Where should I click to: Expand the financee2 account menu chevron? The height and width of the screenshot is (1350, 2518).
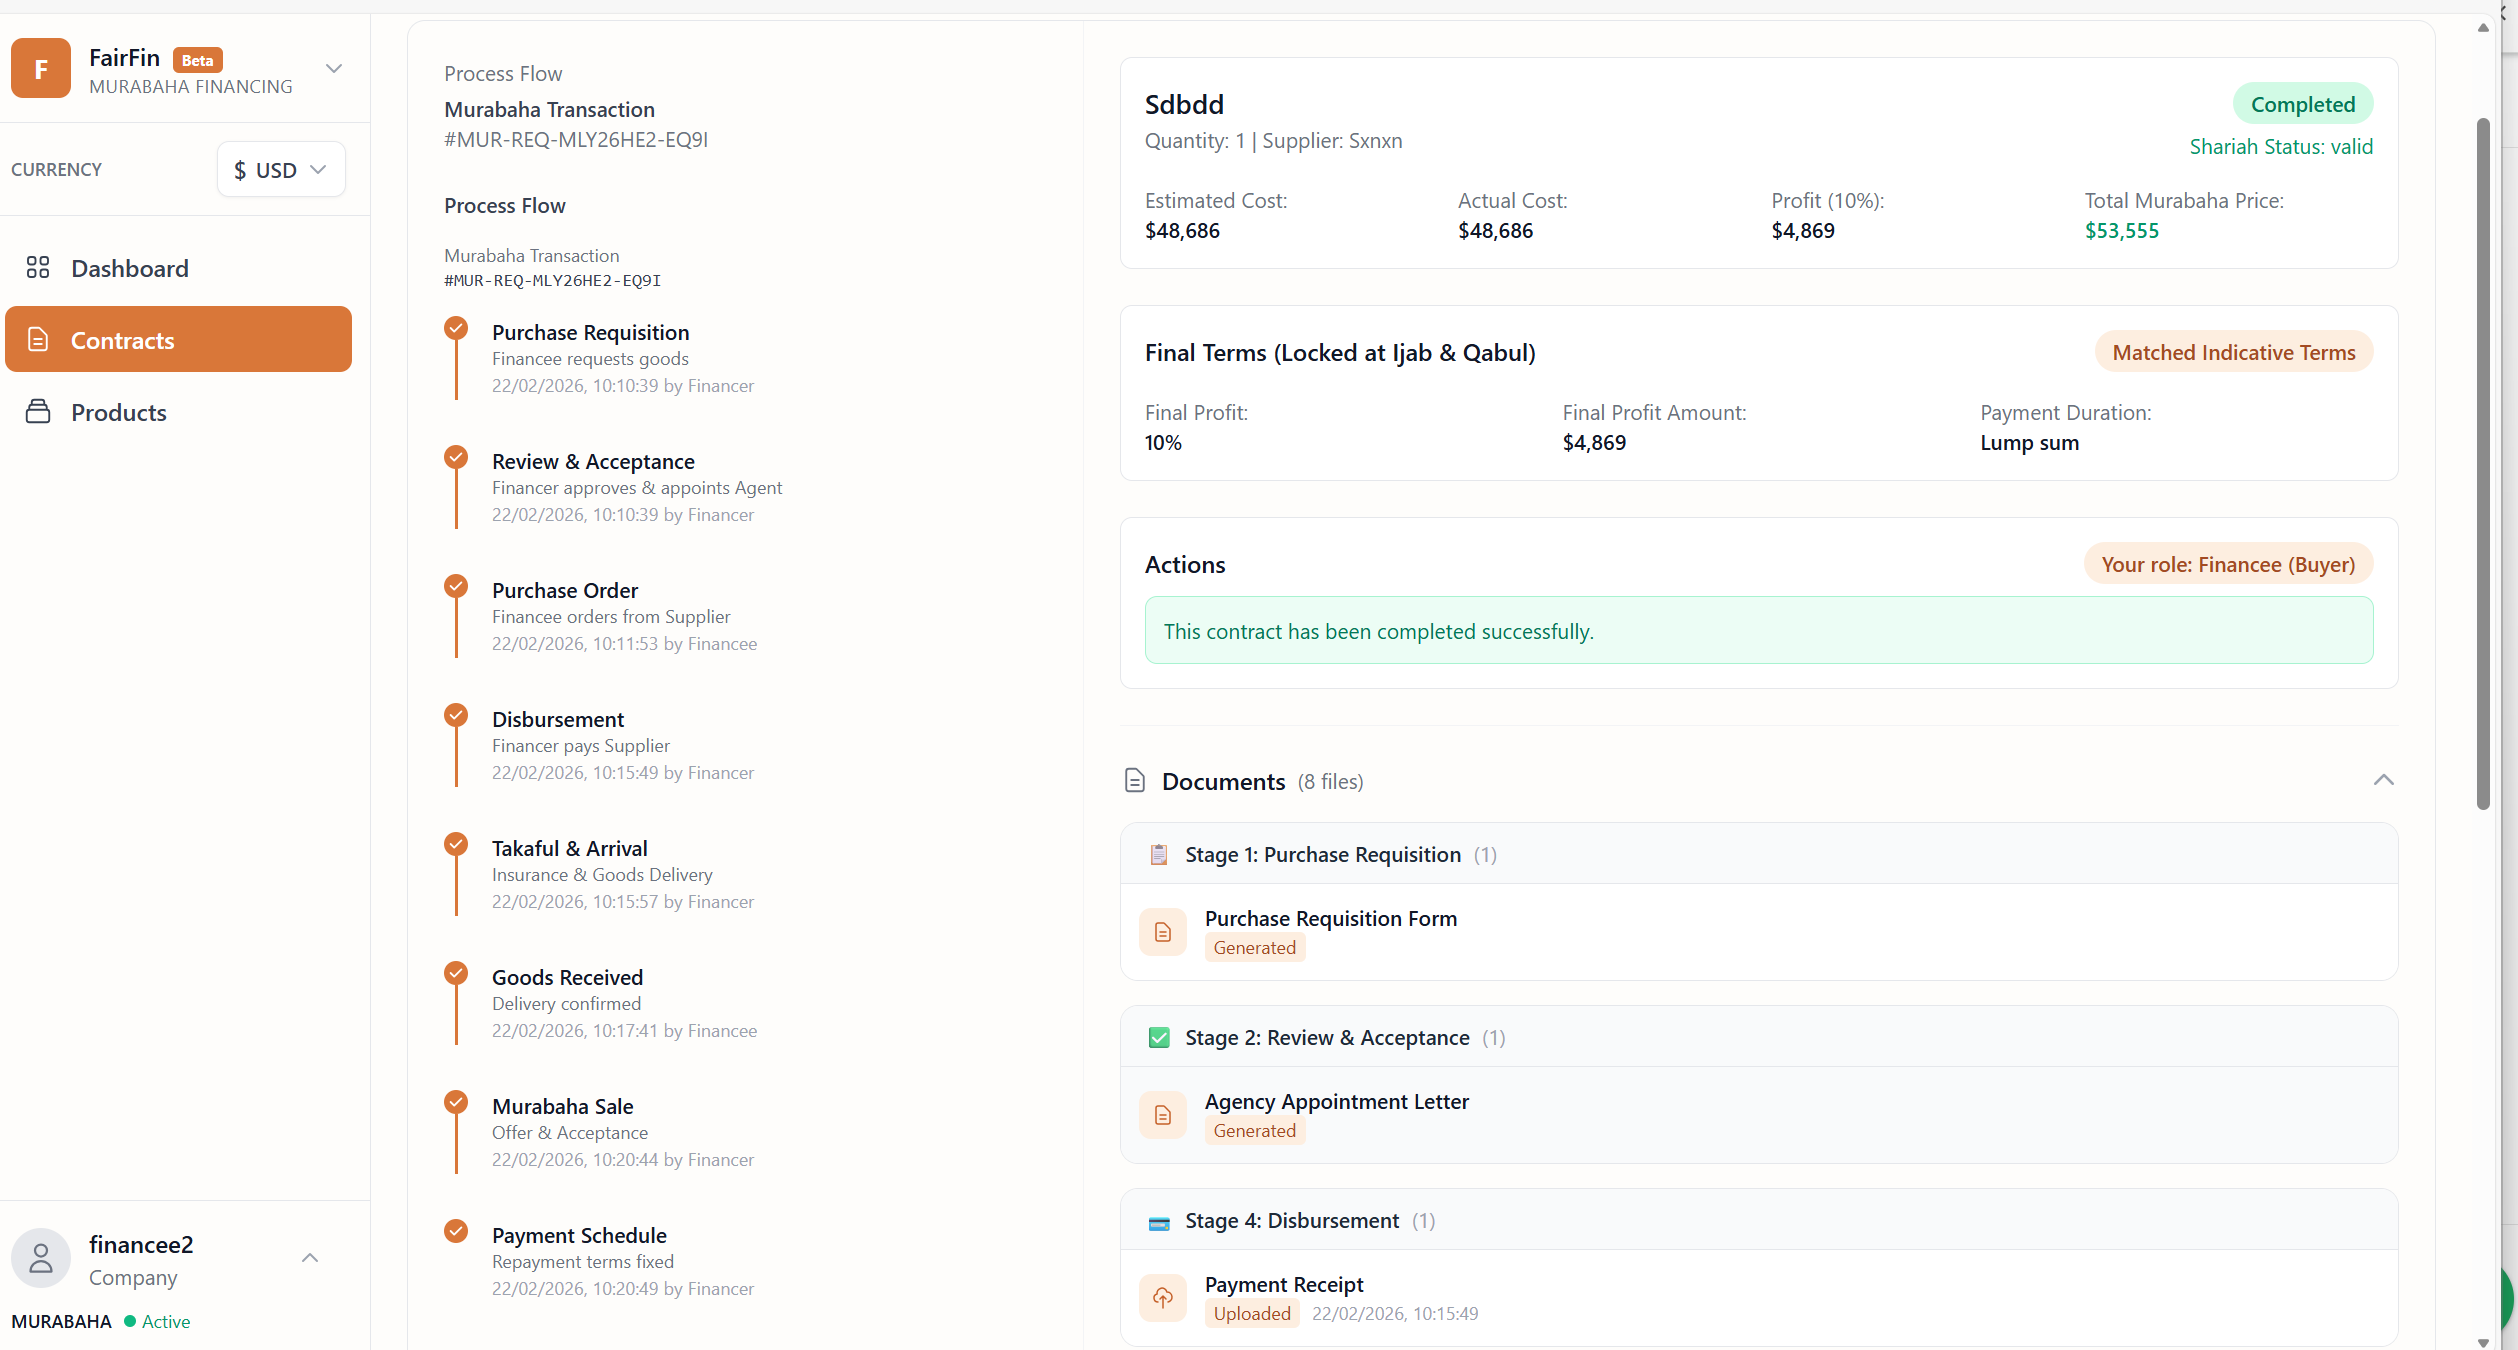point(310,1259)
